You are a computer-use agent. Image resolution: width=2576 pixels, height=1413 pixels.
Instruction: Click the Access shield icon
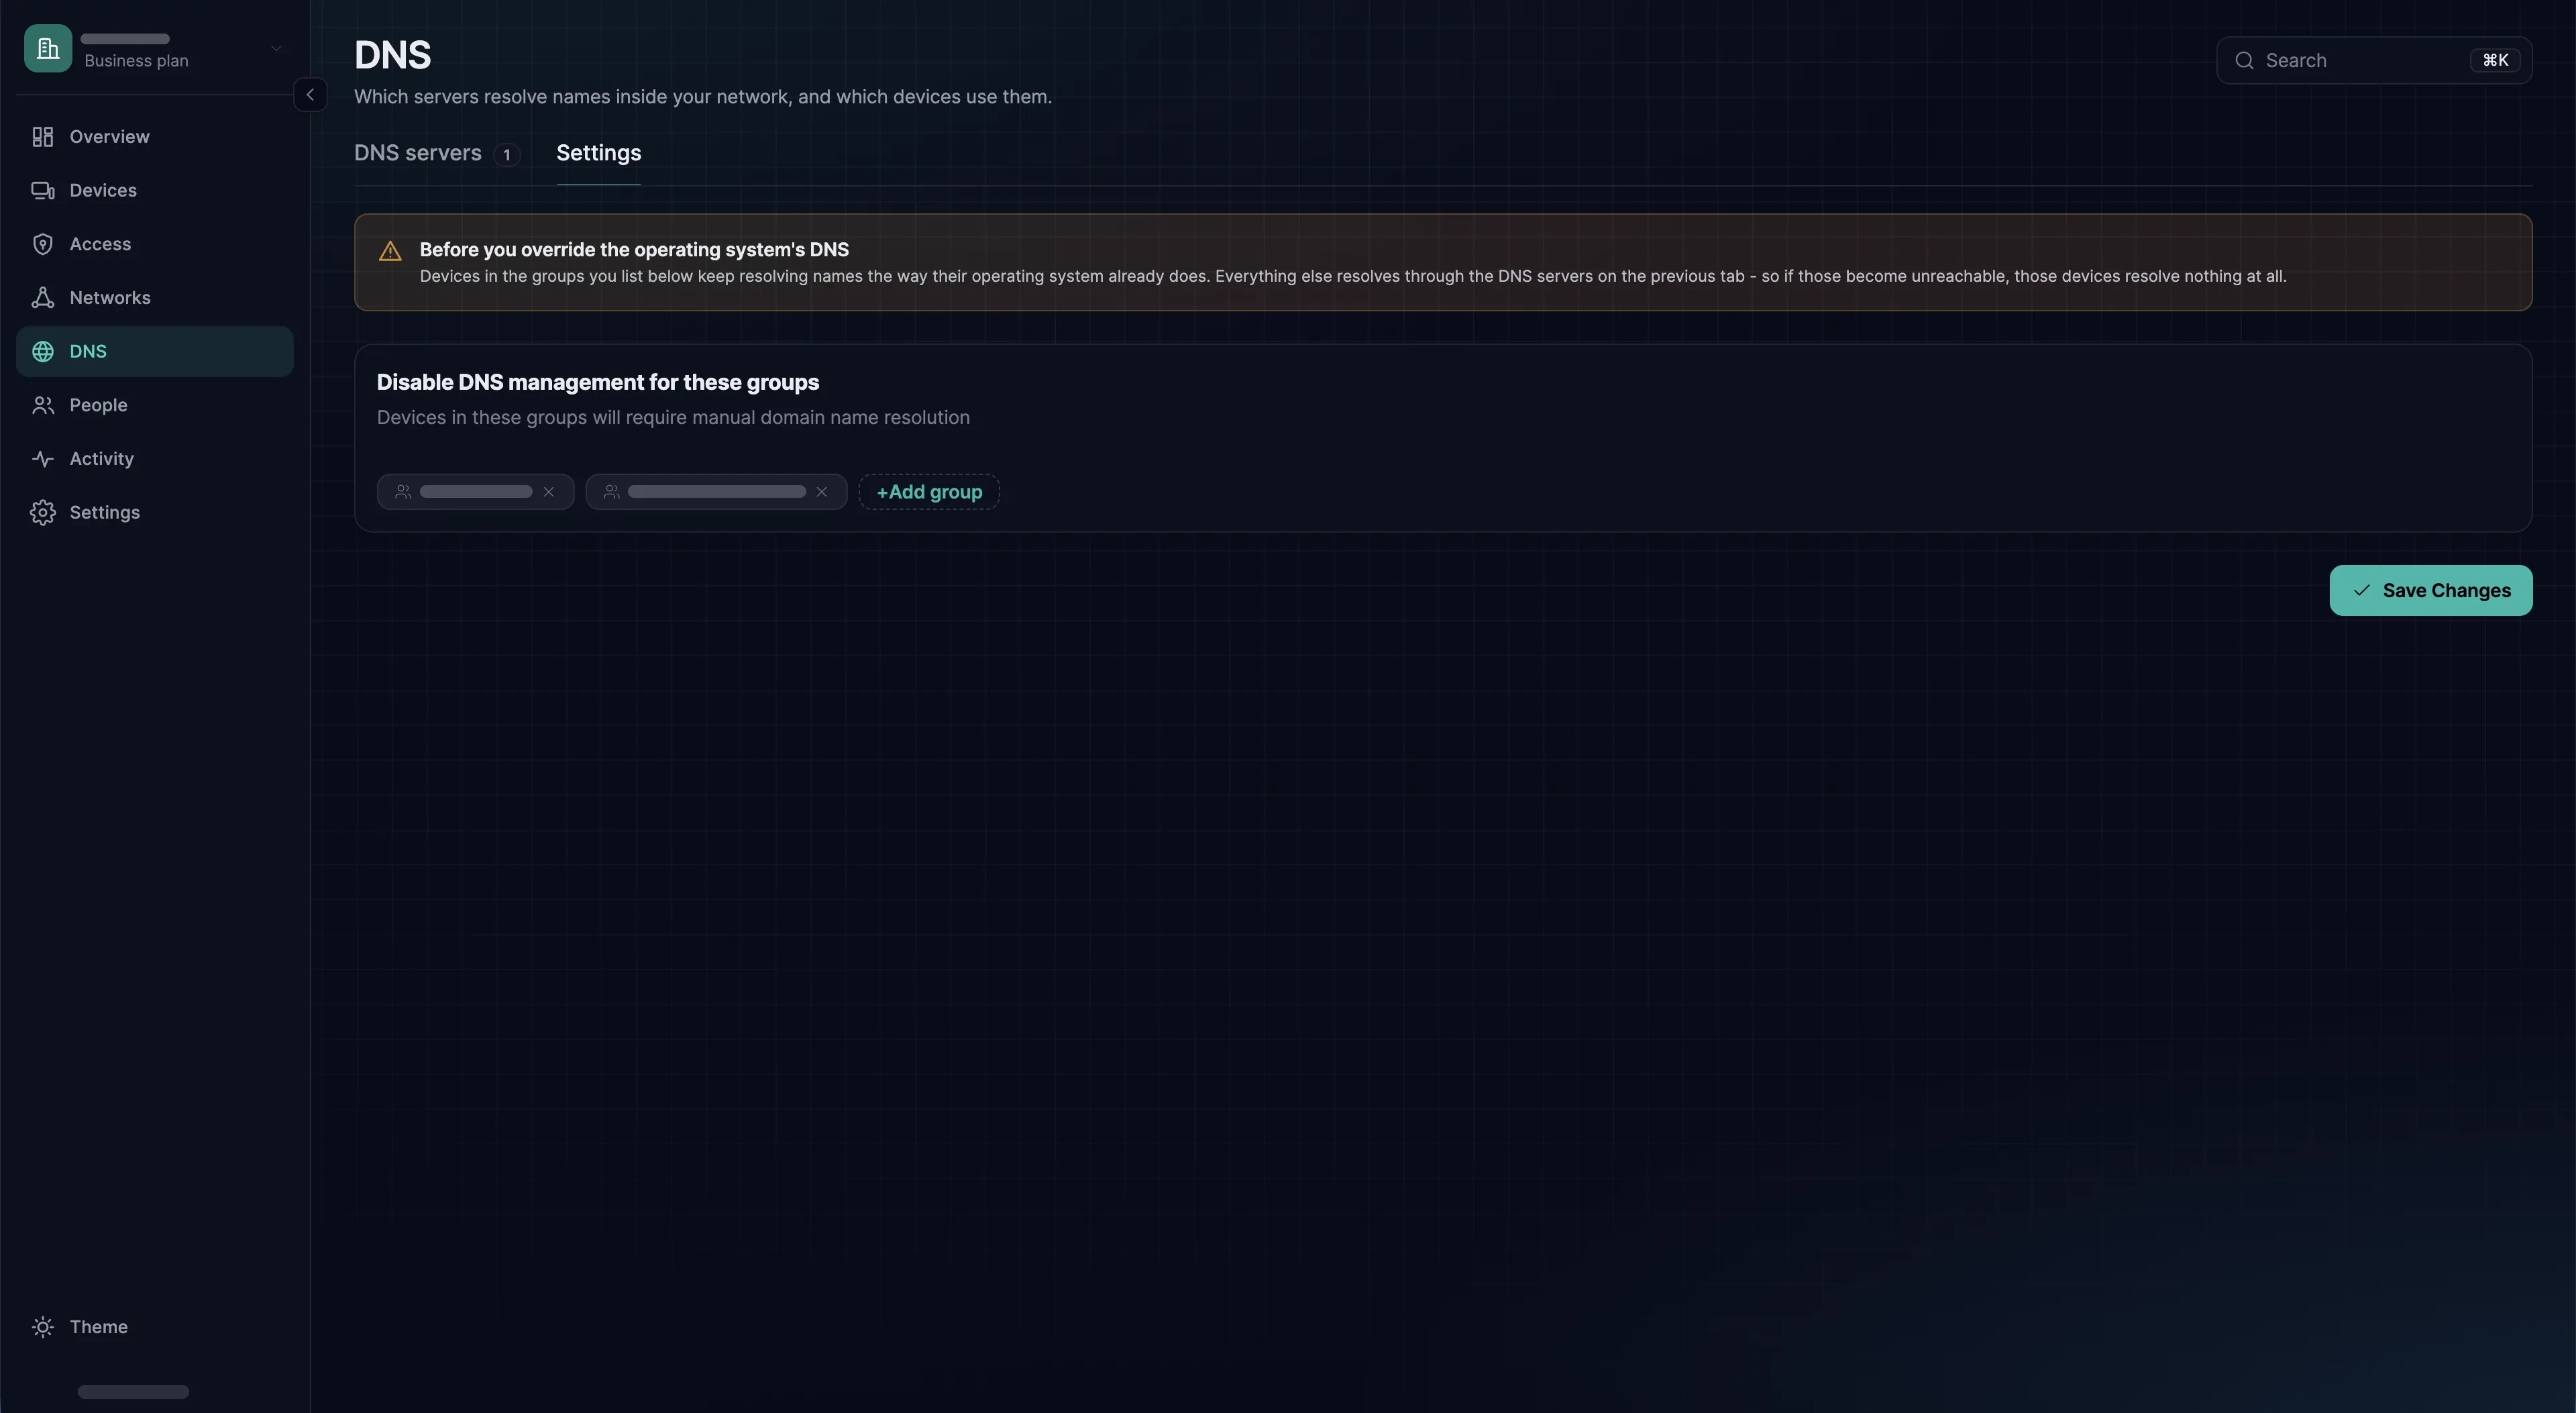coord(42,244)
